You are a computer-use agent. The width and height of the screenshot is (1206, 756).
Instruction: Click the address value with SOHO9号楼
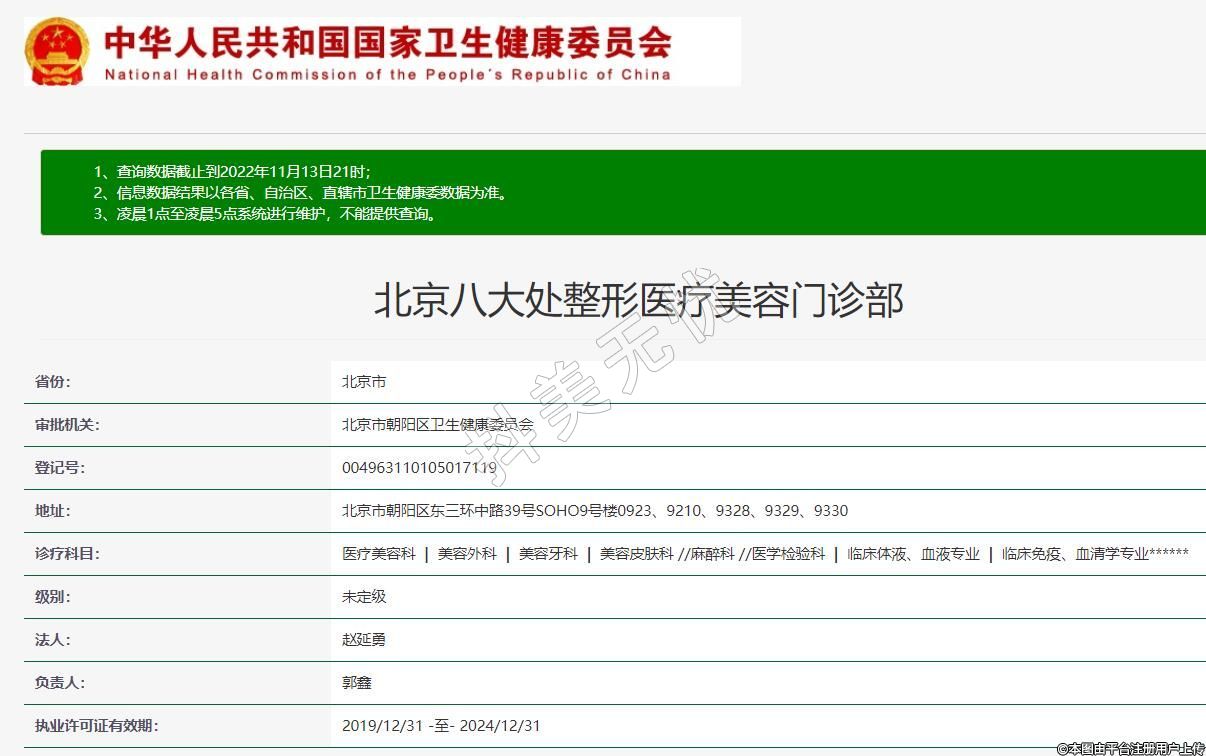click(594, 511)
